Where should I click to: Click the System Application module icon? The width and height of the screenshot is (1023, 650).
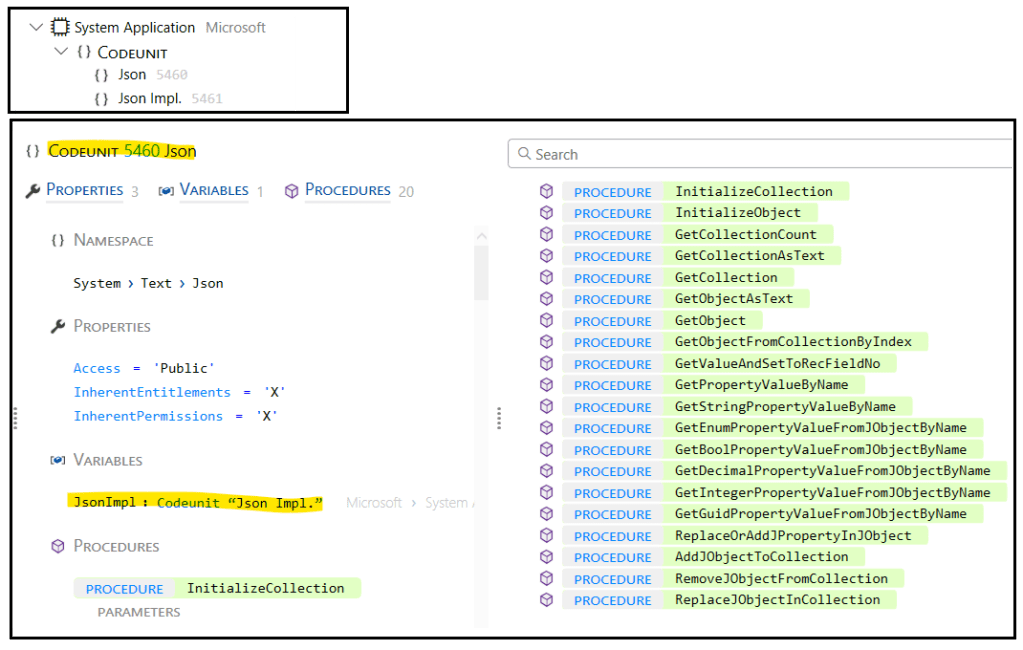click(x=60, y=27)
